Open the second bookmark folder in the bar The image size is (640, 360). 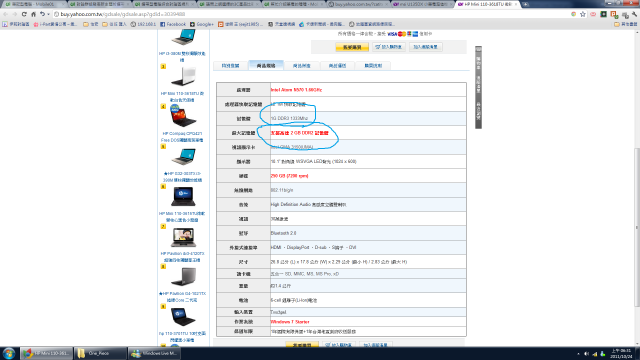click(x=114, y=24)
